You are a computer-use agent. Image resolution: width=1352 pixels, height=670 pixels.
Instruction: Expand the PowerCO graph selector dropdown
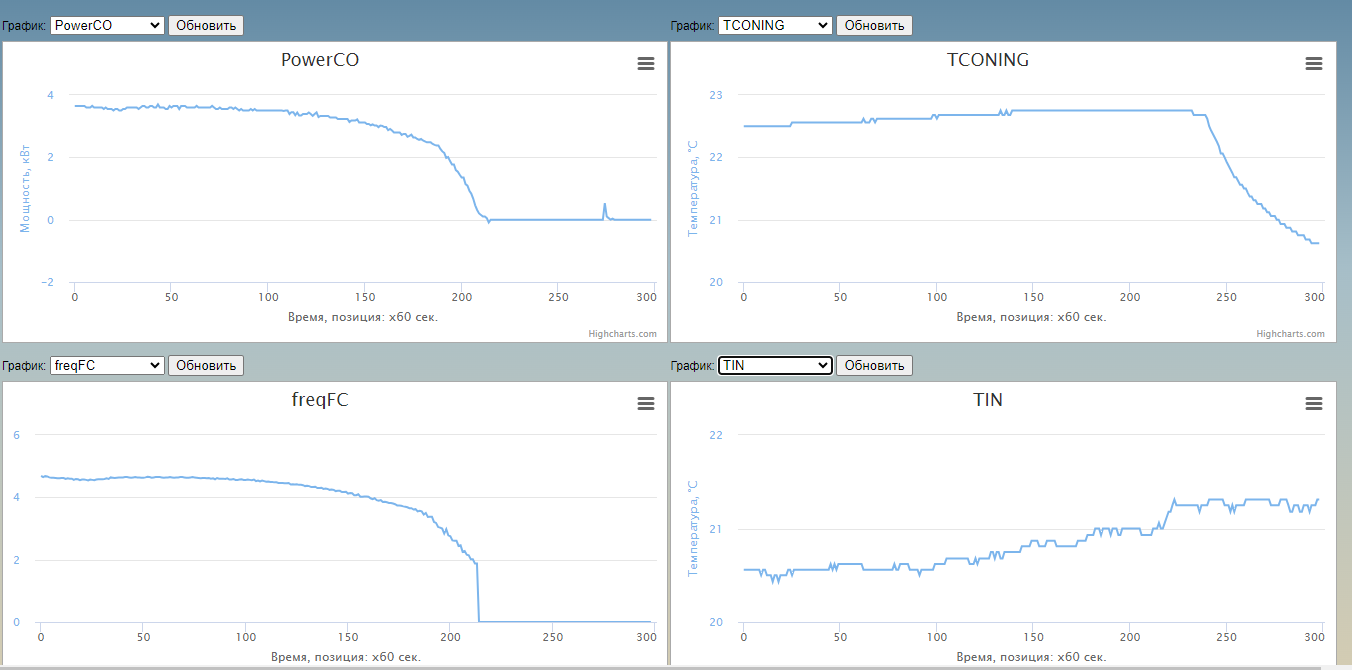pos(107,25)
